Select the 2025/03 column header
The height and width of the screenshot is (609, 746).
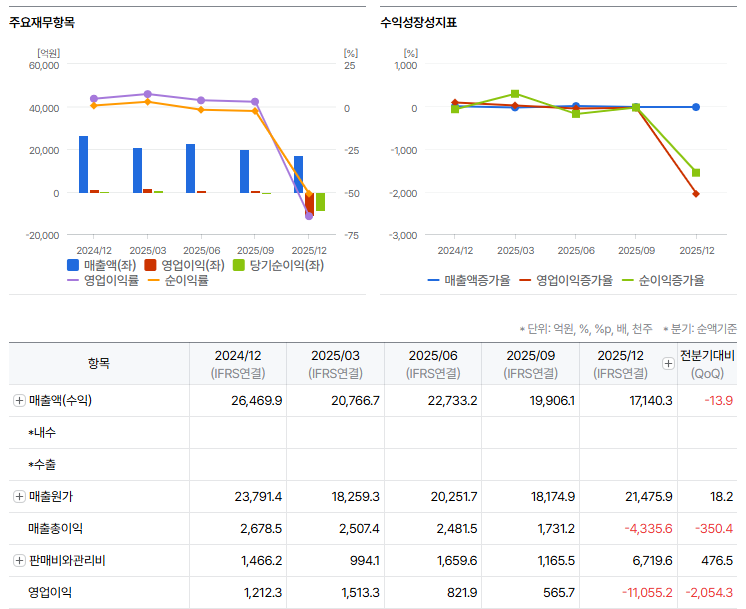point(335,364)
